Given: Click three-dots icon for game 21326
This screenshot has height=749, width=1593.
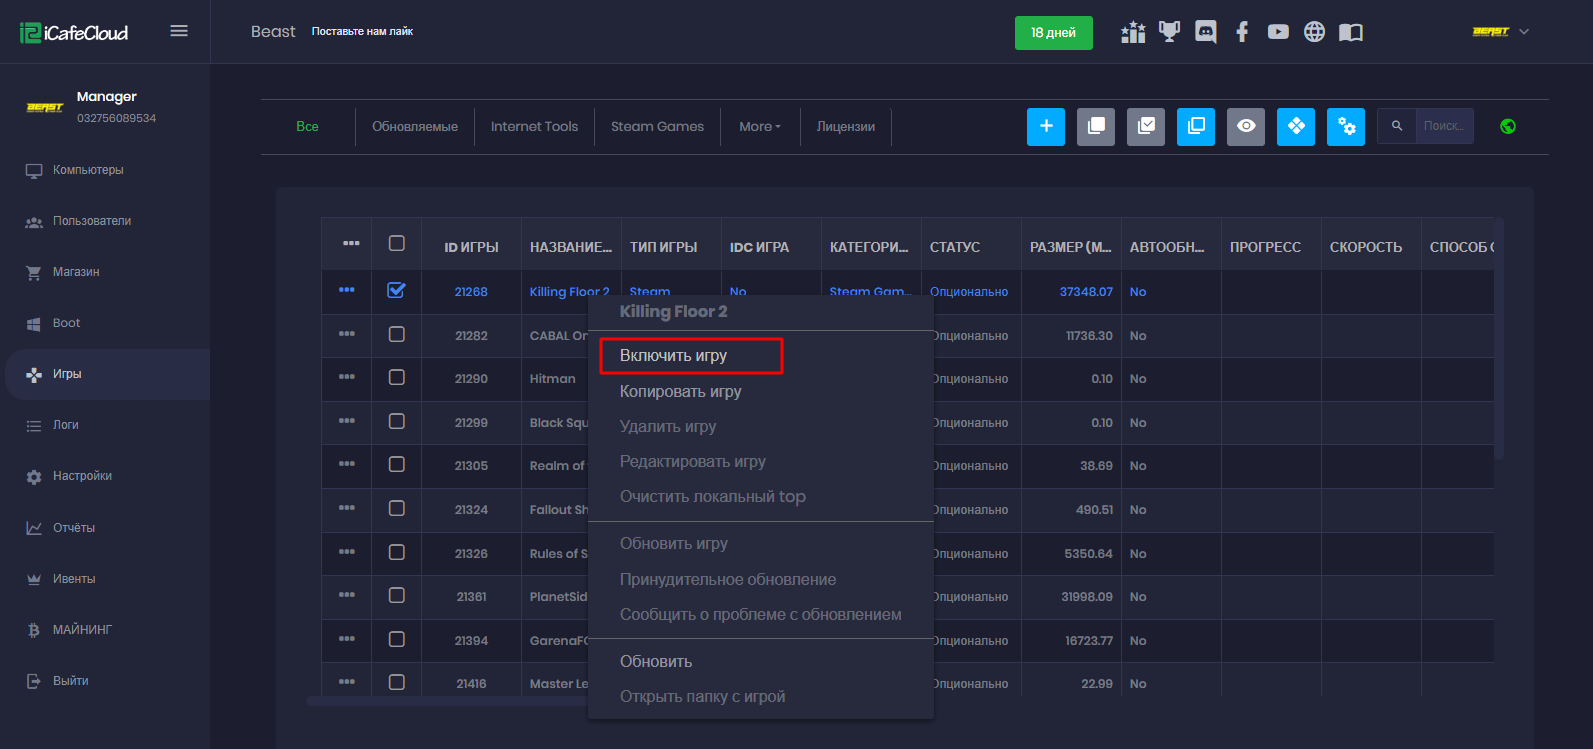Looking at the screenshot, I should point(347,551).
